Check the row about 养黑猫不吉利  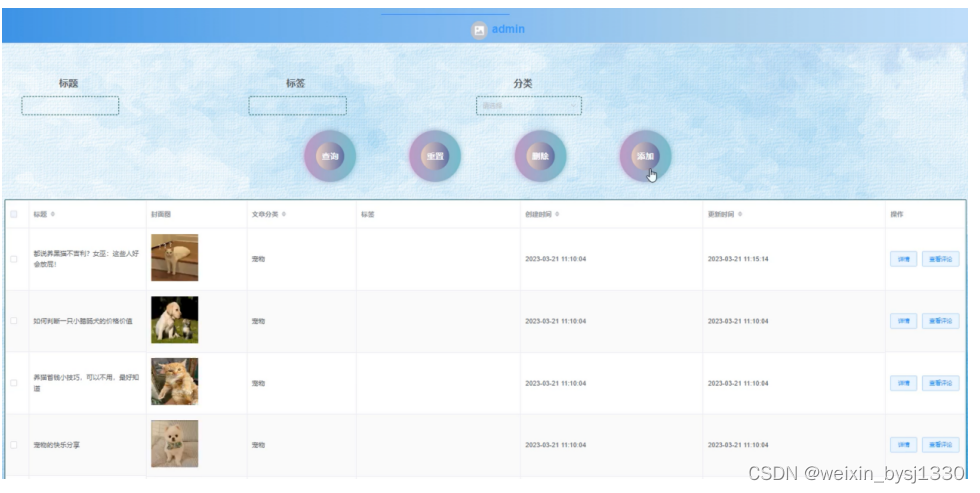pos(14,259)
